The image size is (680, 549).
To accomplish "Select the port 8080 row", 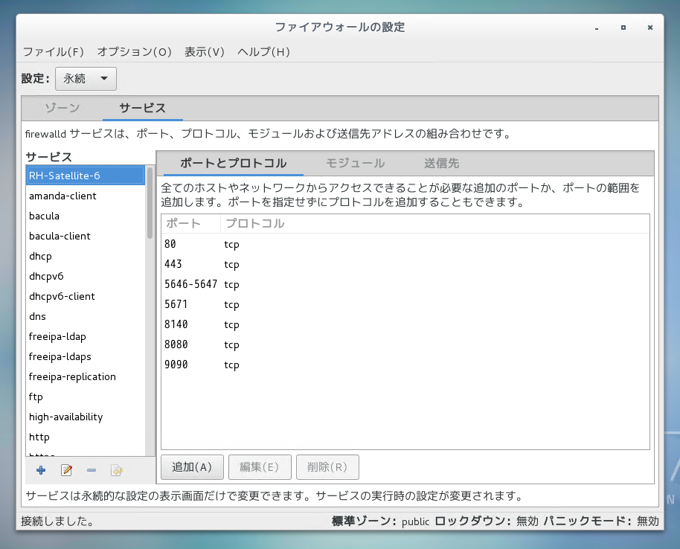I will [x=405, y=345].
